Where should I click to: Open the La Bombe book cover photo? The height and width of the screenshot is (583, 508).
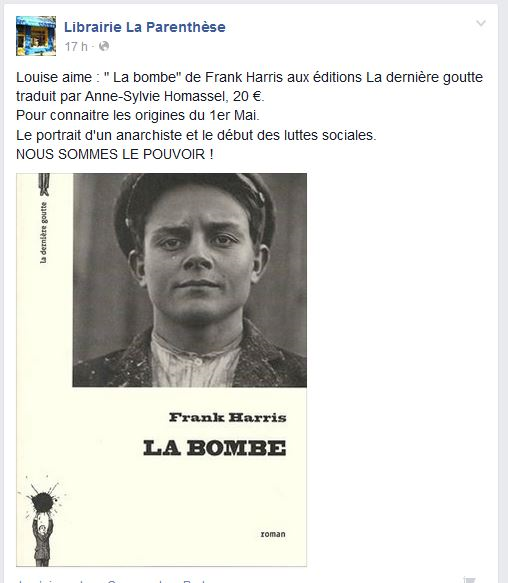tap(161, 370)
